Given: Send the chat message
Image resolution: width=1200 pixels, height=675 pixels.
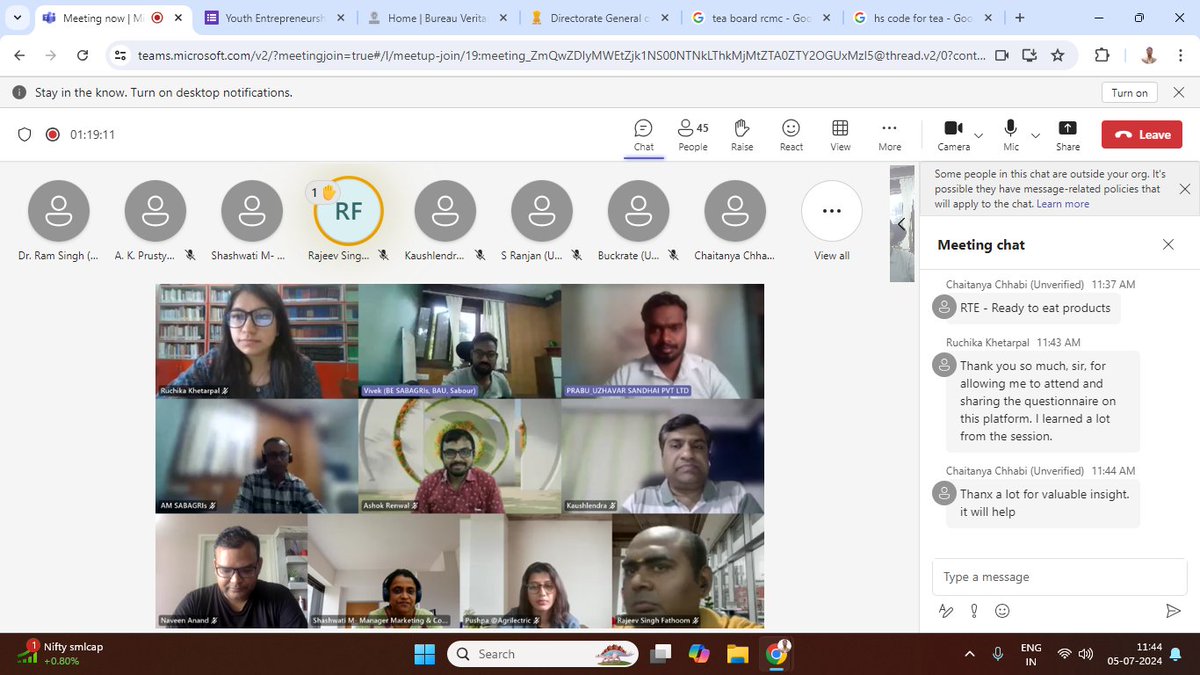Looking at the screenshot, I should click(x=1173, y=610).
